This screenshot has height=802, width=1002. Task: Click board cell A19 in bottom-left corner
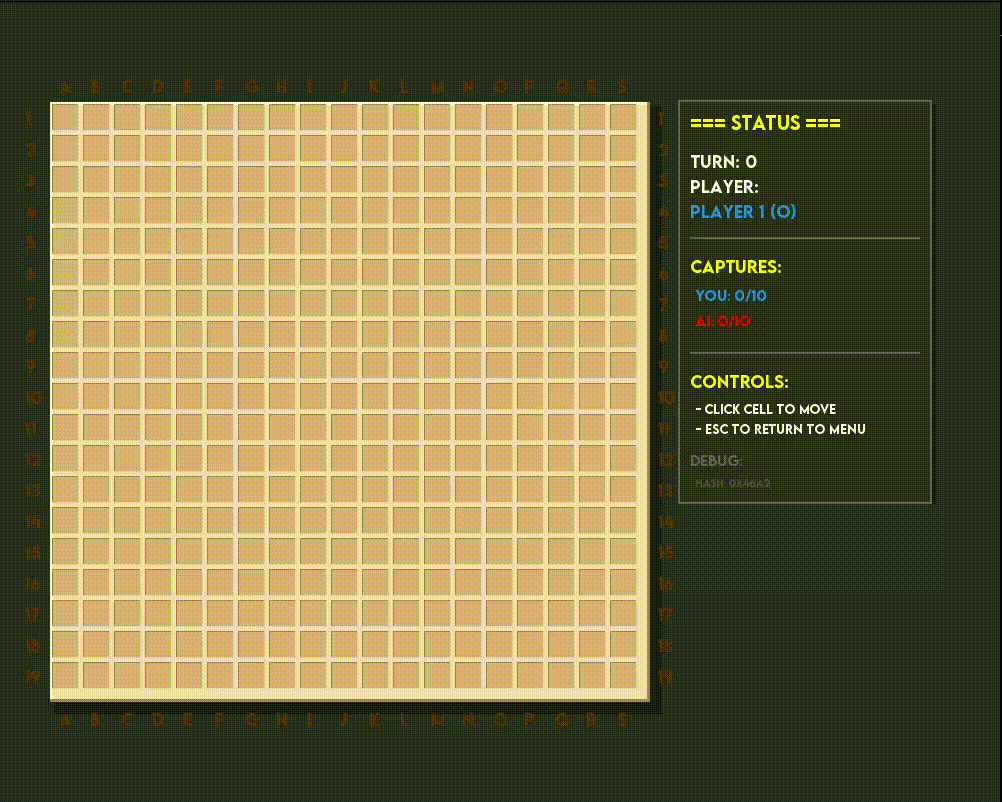coord(65,675)
